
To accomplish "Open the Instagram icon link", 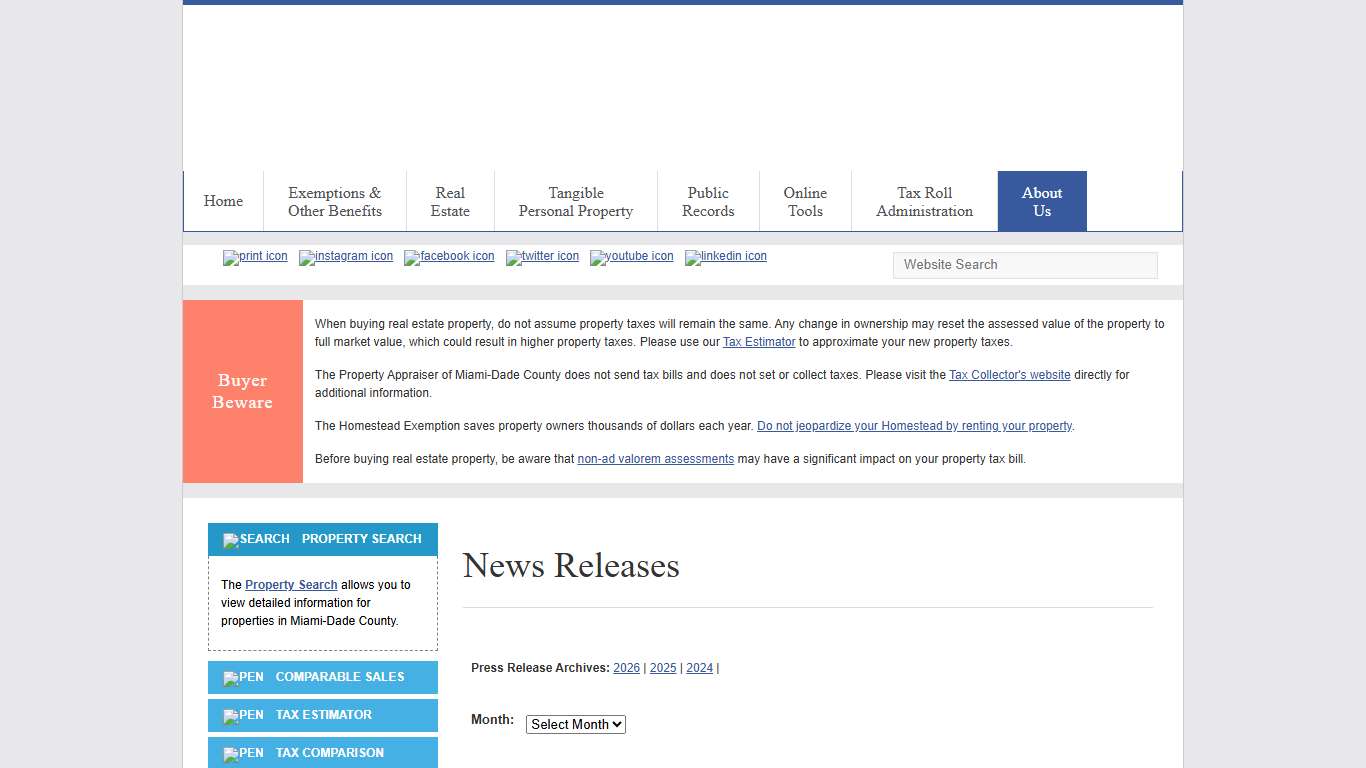I will (345, 257).
